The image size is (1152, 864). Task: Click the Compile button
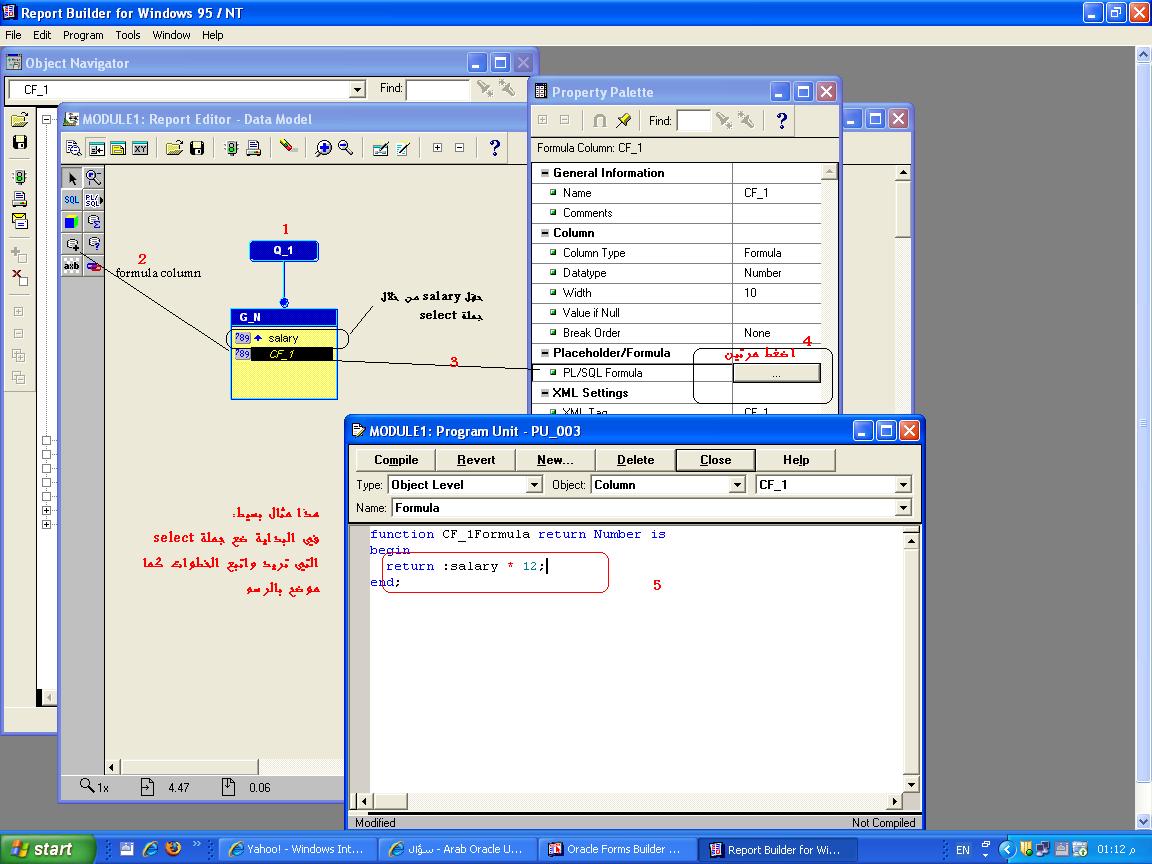tap(396, 460)
